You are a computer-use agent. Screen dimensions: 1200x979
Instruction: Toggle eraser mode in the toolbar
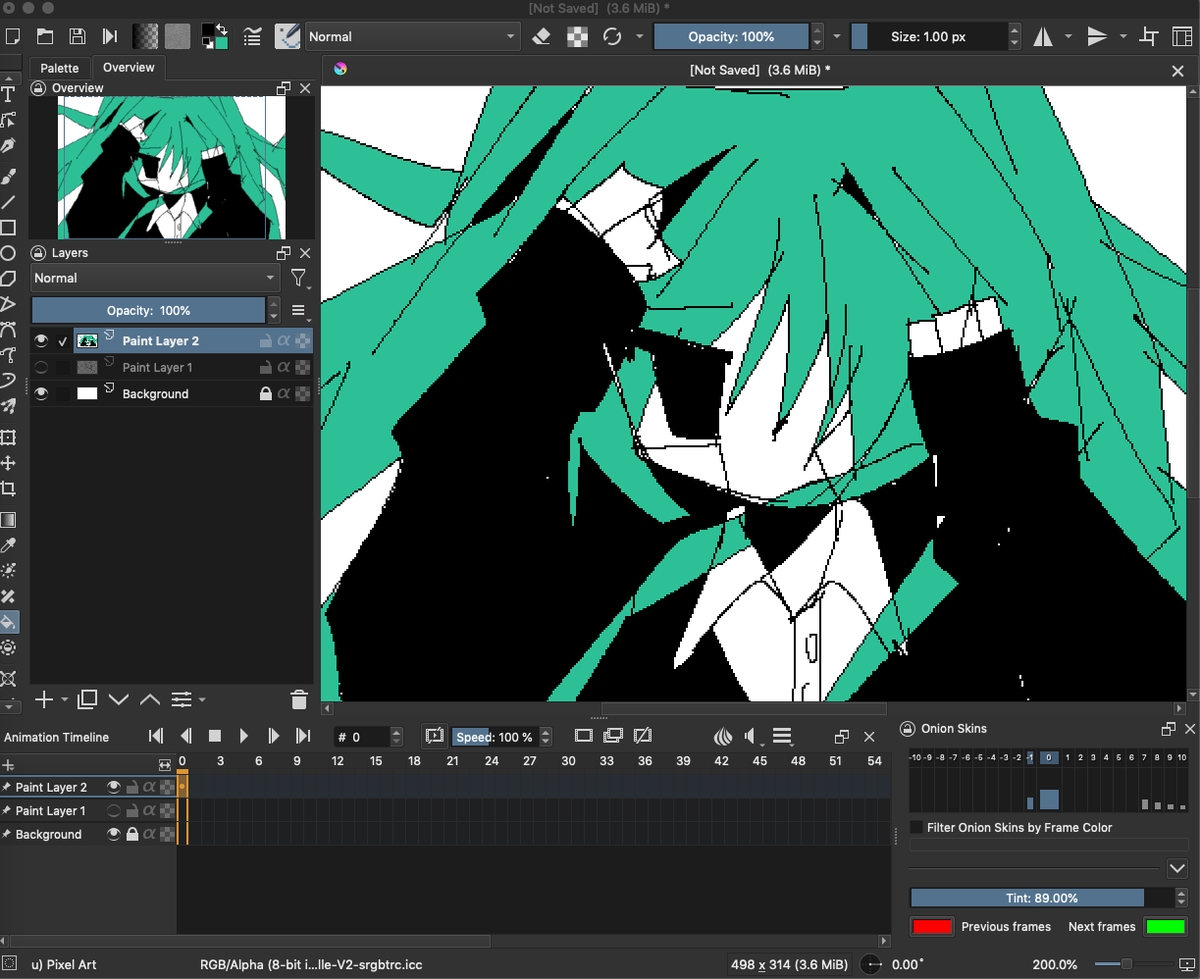click(x=541, y=37)
